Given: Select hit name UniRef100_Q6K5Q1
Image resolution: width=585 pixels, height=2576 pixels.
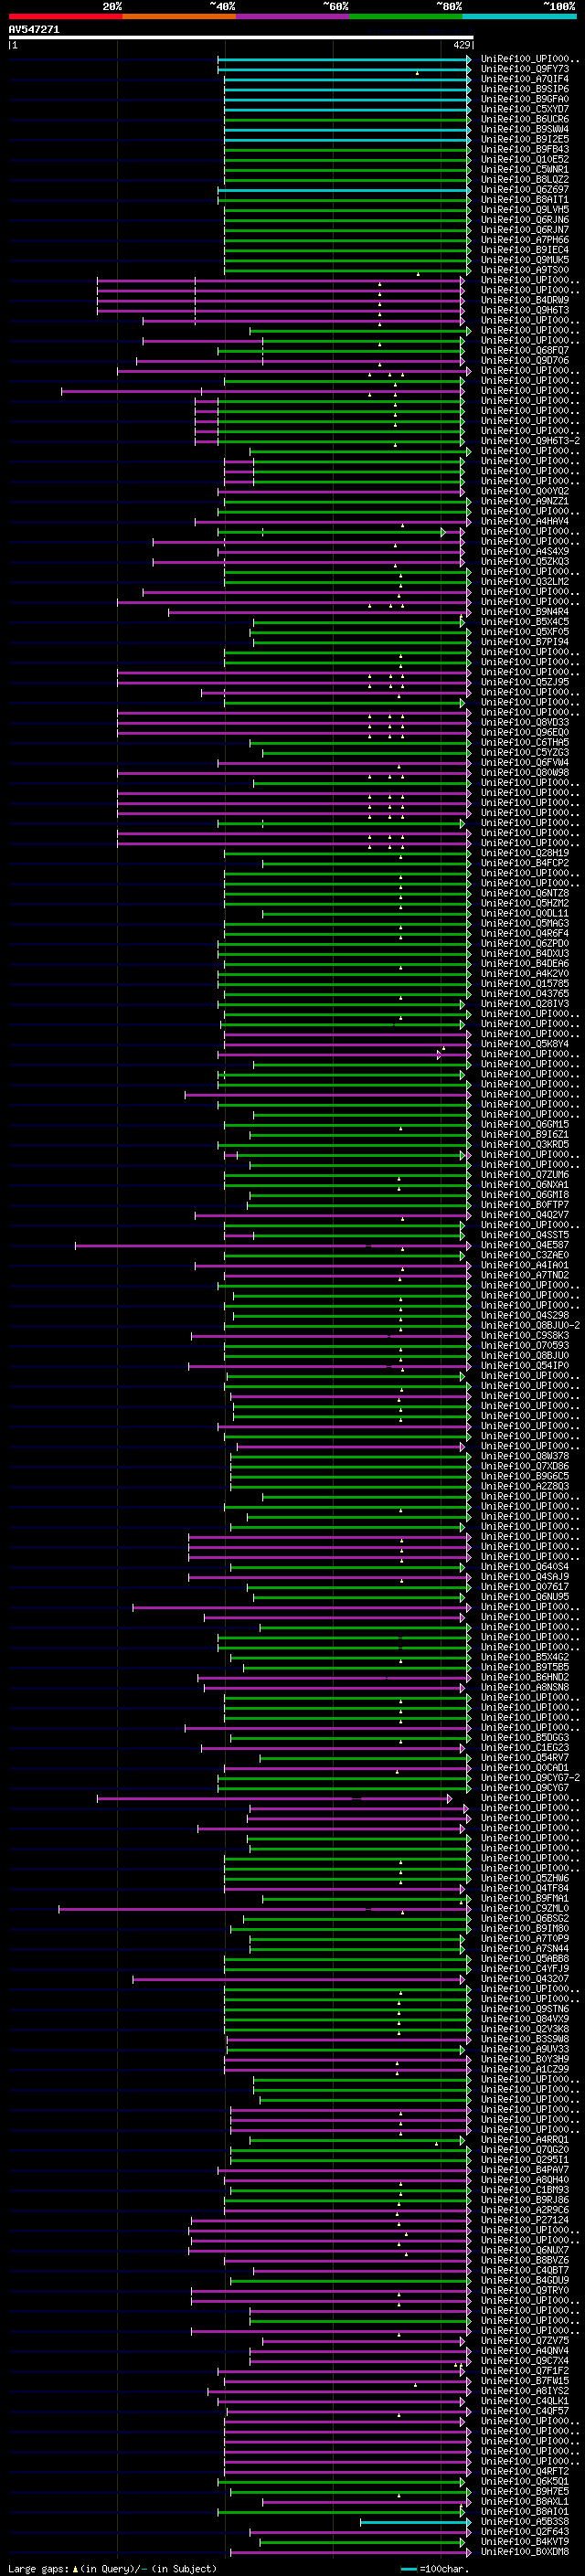Looking at the screenshot, I should tap(524, 2481).
